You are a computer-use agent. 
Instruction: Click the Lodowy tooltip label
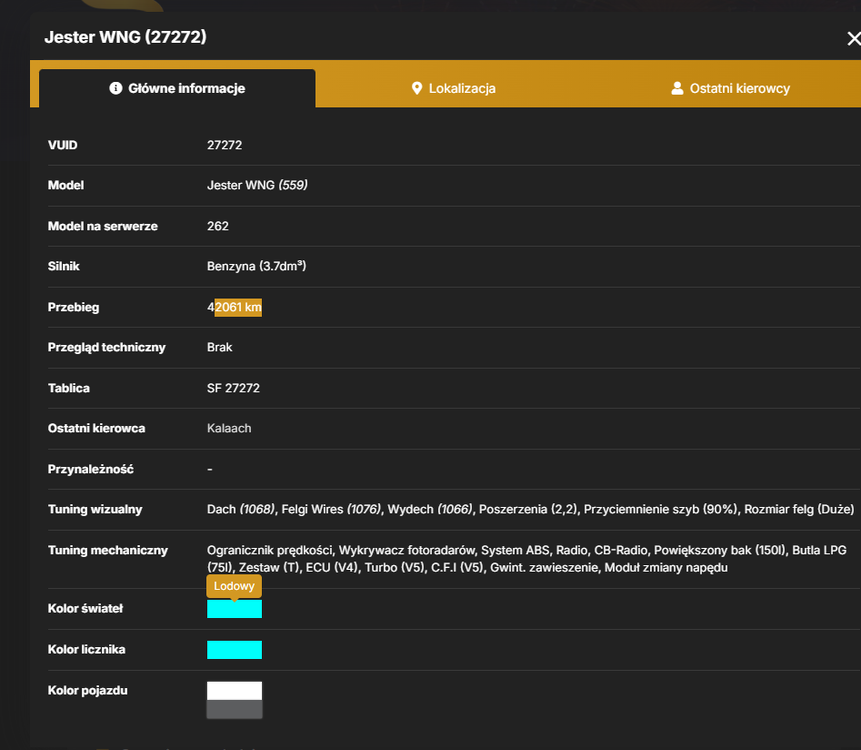pos(234,586)
